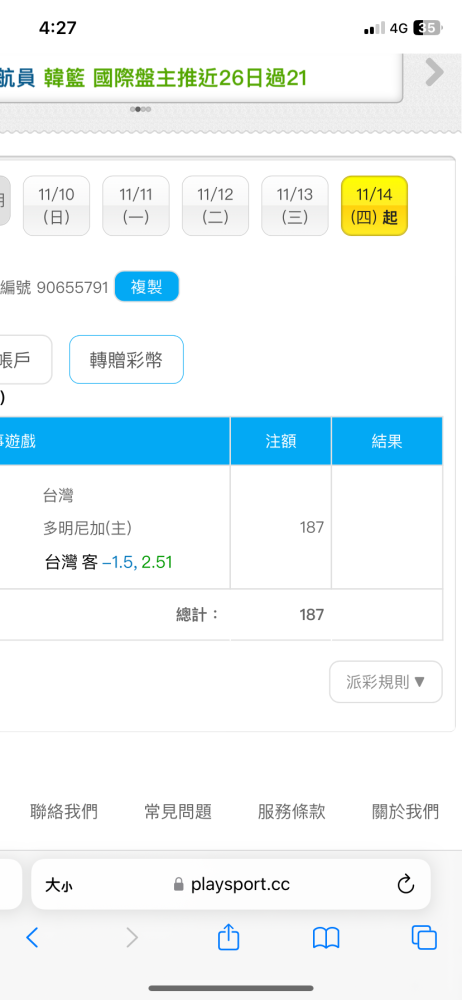Open the 常見問題 footer link
Viewport: 462px width, 1000px height.
(178, 812)
